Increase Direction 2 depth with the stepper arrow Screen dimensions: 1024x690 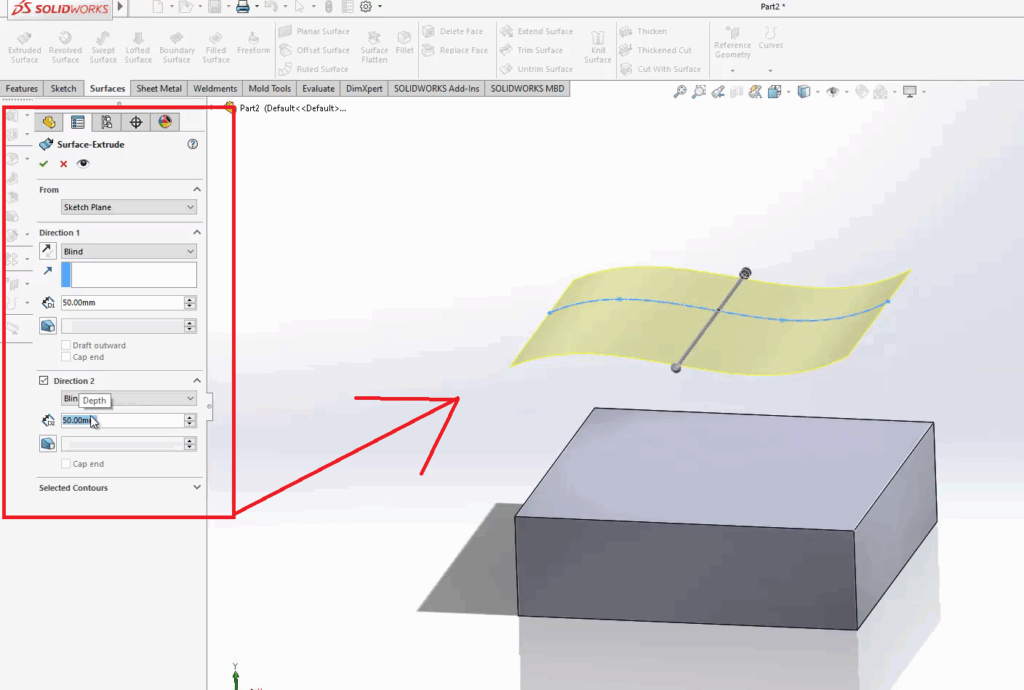coord(188,416)
